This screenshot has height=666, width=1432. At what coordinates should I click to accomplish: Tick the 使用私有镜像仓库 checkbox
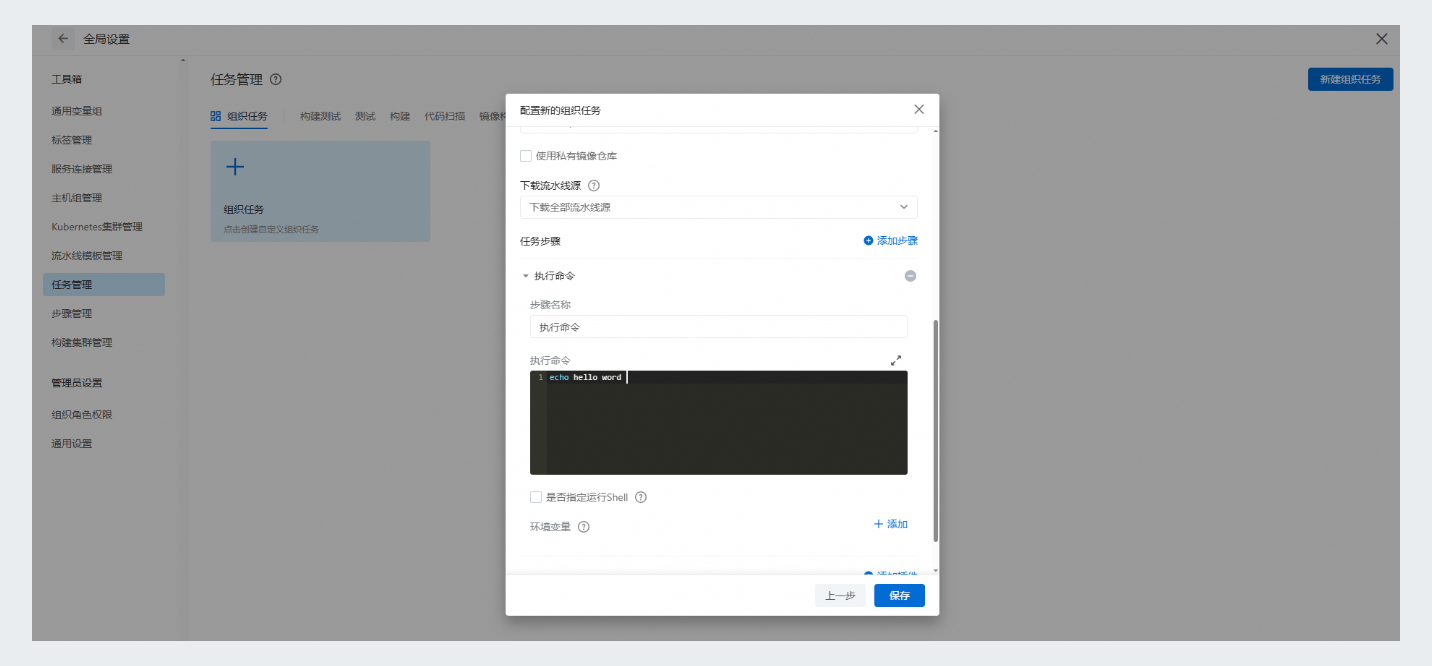(x=526, y=156)
